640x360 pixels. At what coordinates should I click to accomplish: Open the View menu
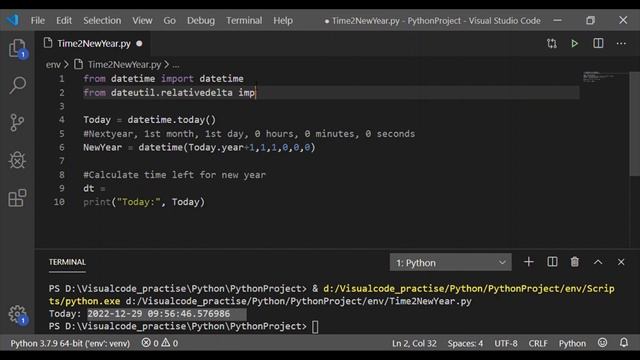(x=142, y=20)
